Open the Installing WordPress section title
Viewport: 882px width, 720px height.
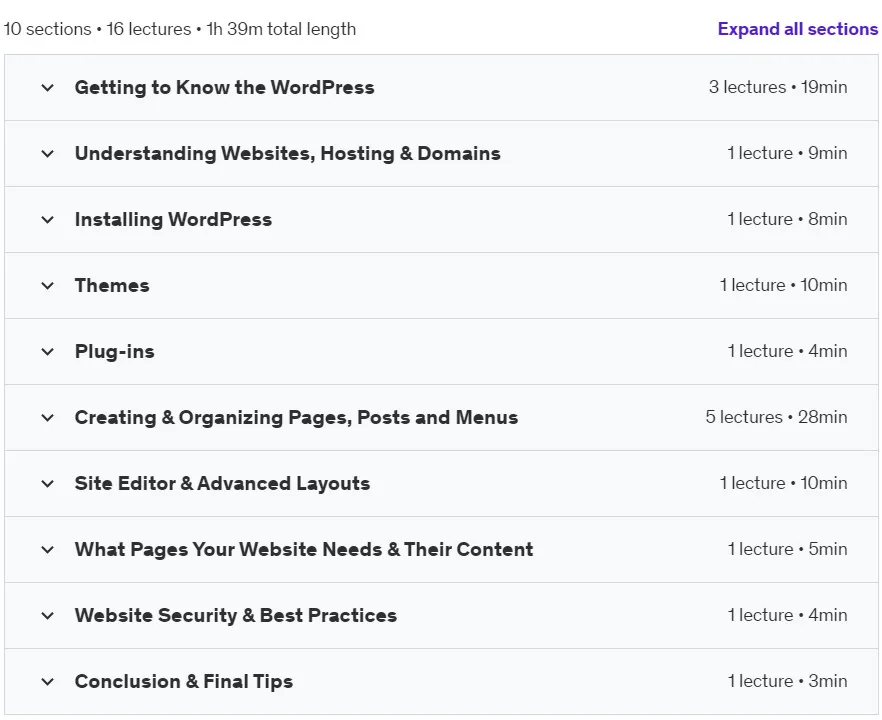173,219
